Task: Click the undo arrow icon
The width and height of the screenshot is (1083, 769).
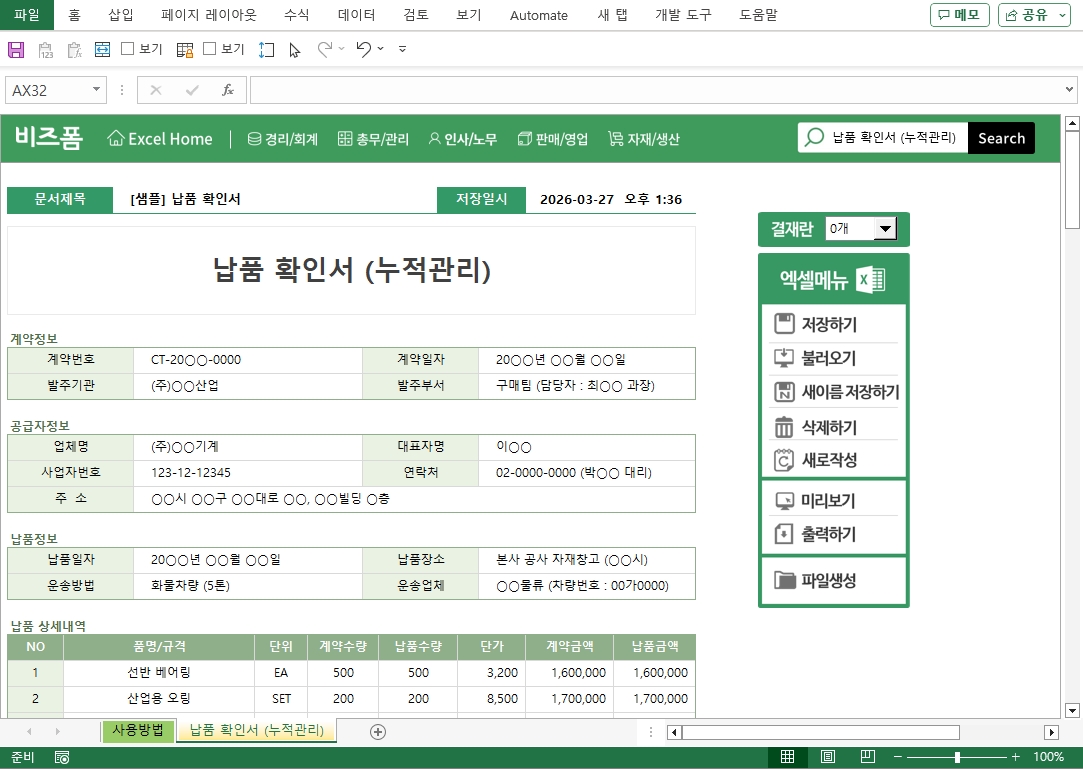Action: [364, 49]
